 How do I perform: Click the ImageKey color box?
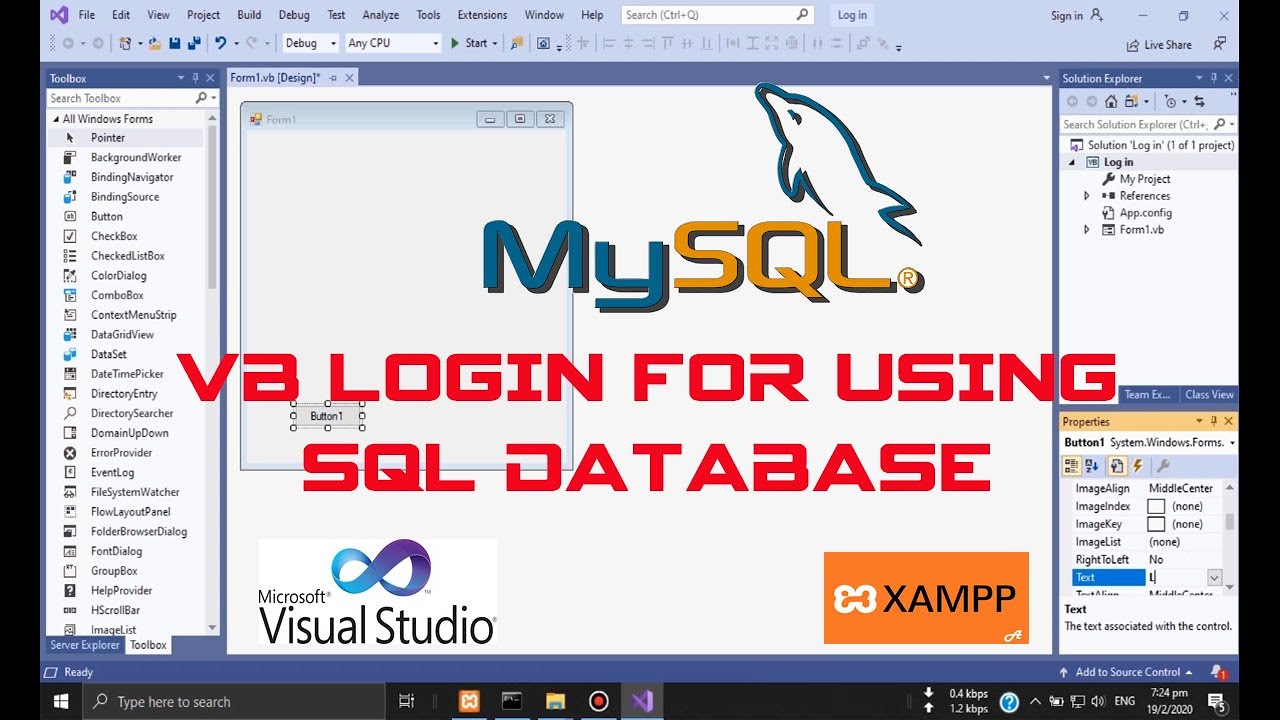[x=1156, y=524]
